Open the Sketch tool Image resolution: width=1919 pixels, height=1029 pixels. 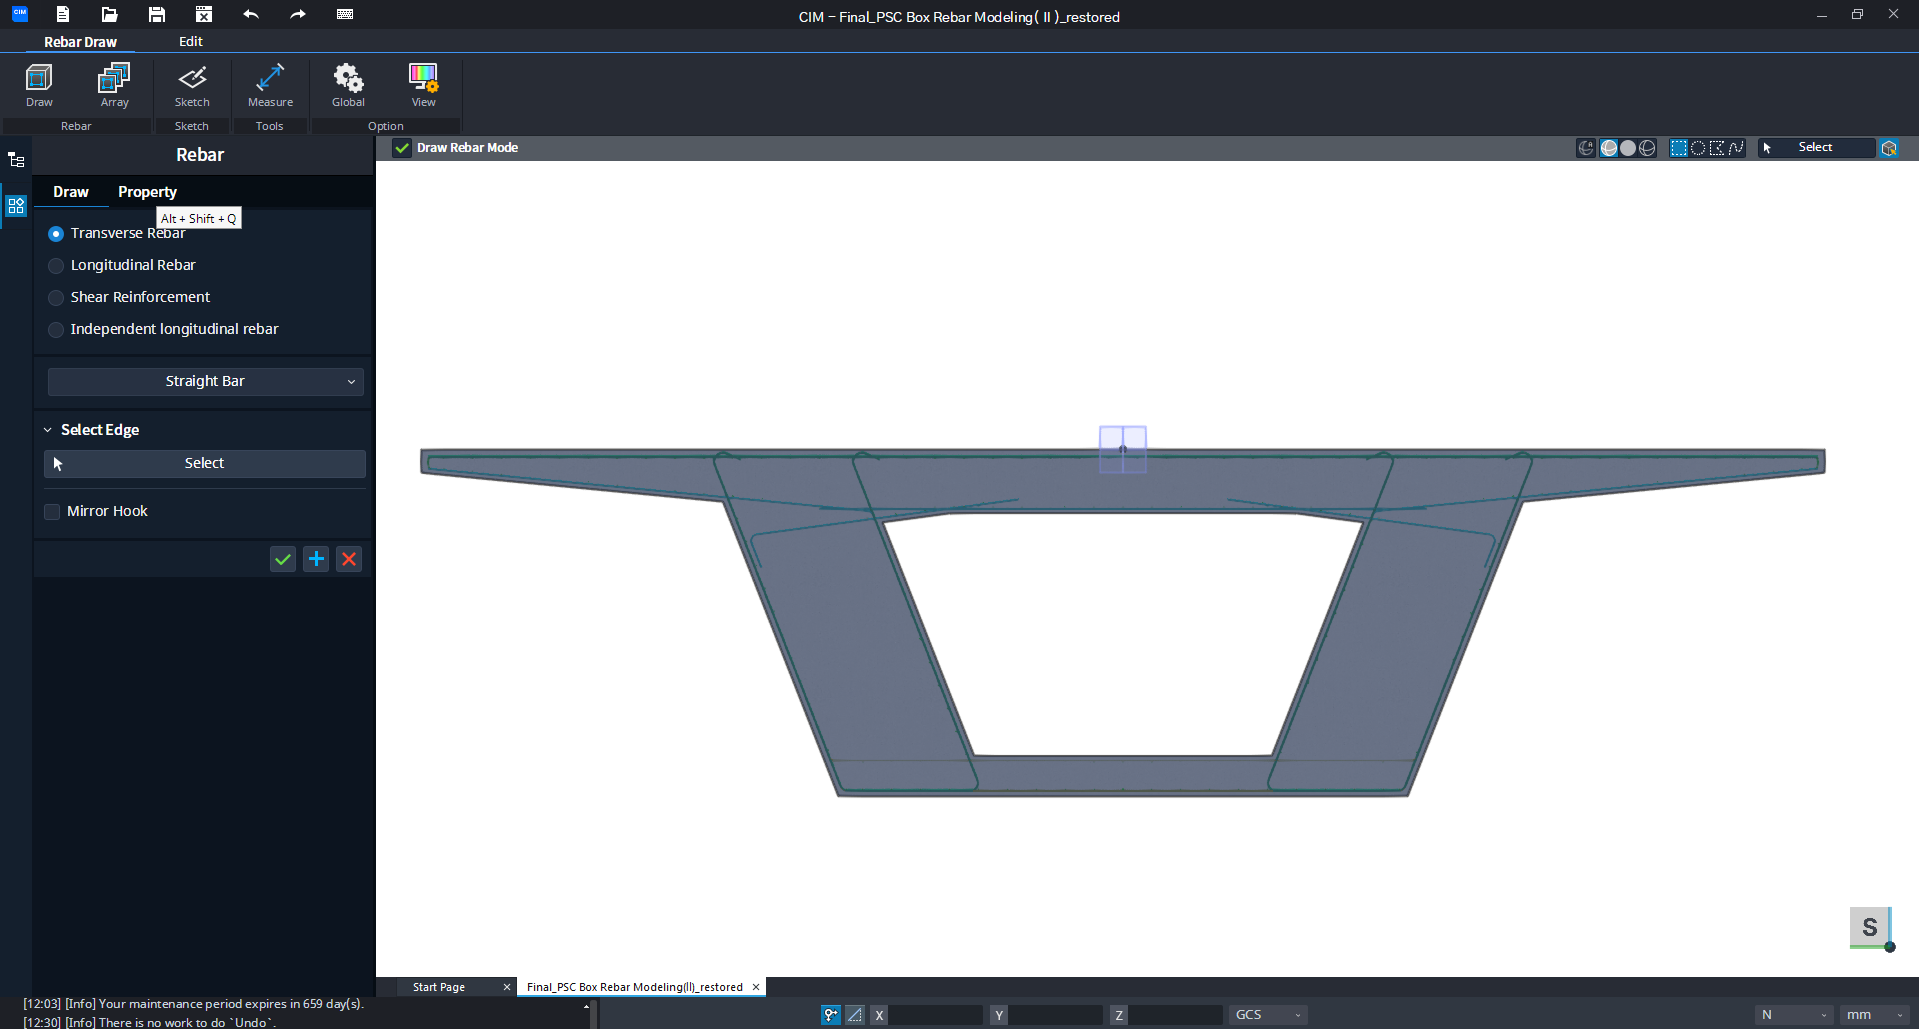pyautogui.click(x=192, y=85)
